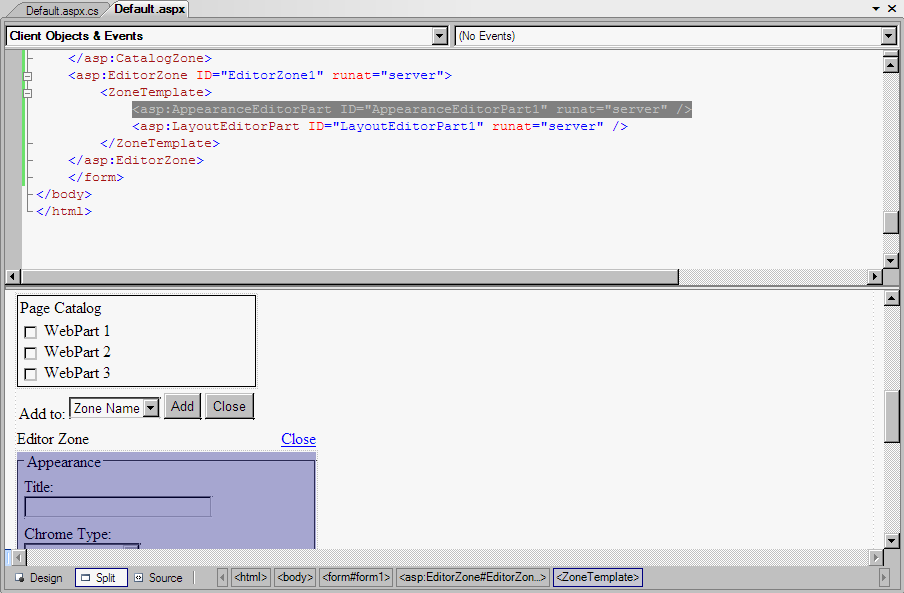Select the Default.aspx tab
Screen dimensions: 904x593
tap(149, 9)
